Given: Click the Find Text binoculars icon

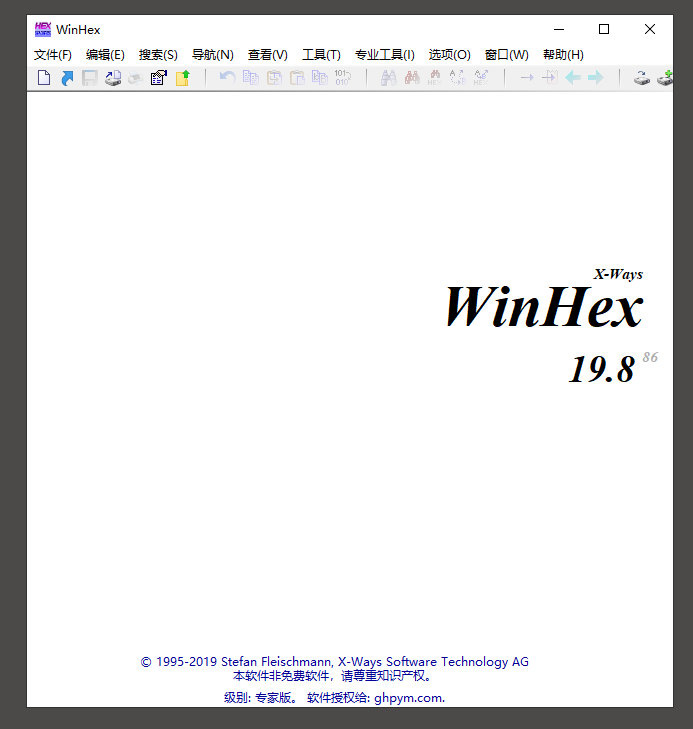Looking at the screenshot, I should (388, 78).
